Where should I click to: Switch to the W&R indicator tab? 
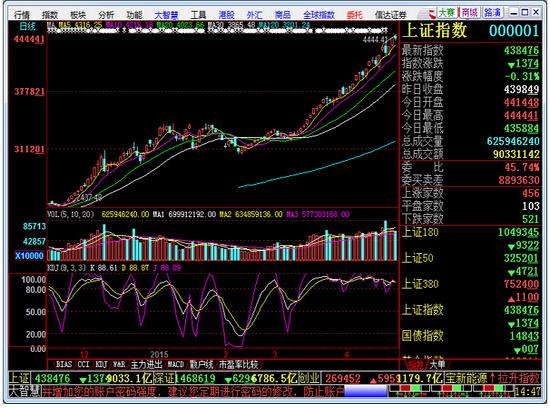[x=119, y=364]
